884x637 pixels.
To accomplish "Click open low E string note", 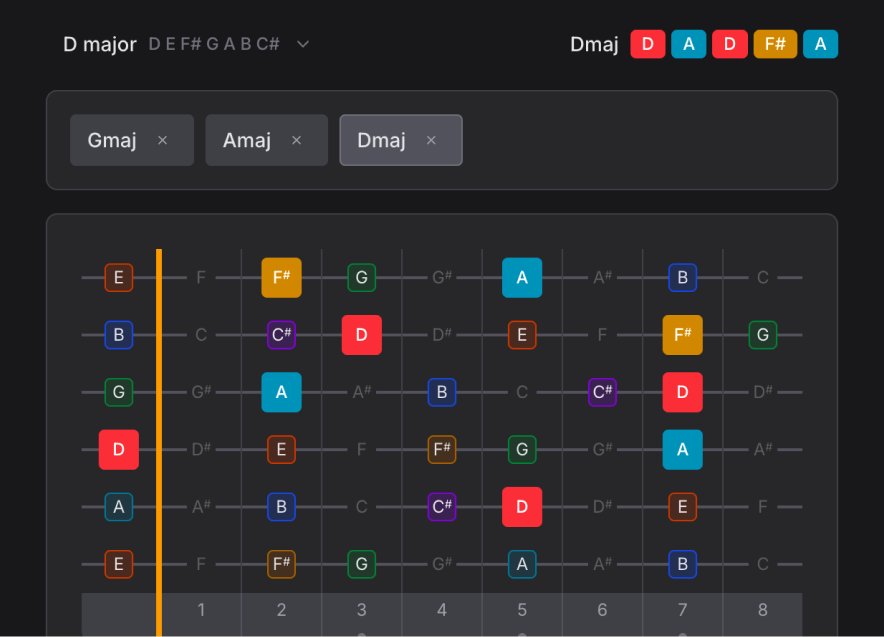I will 119,564.
